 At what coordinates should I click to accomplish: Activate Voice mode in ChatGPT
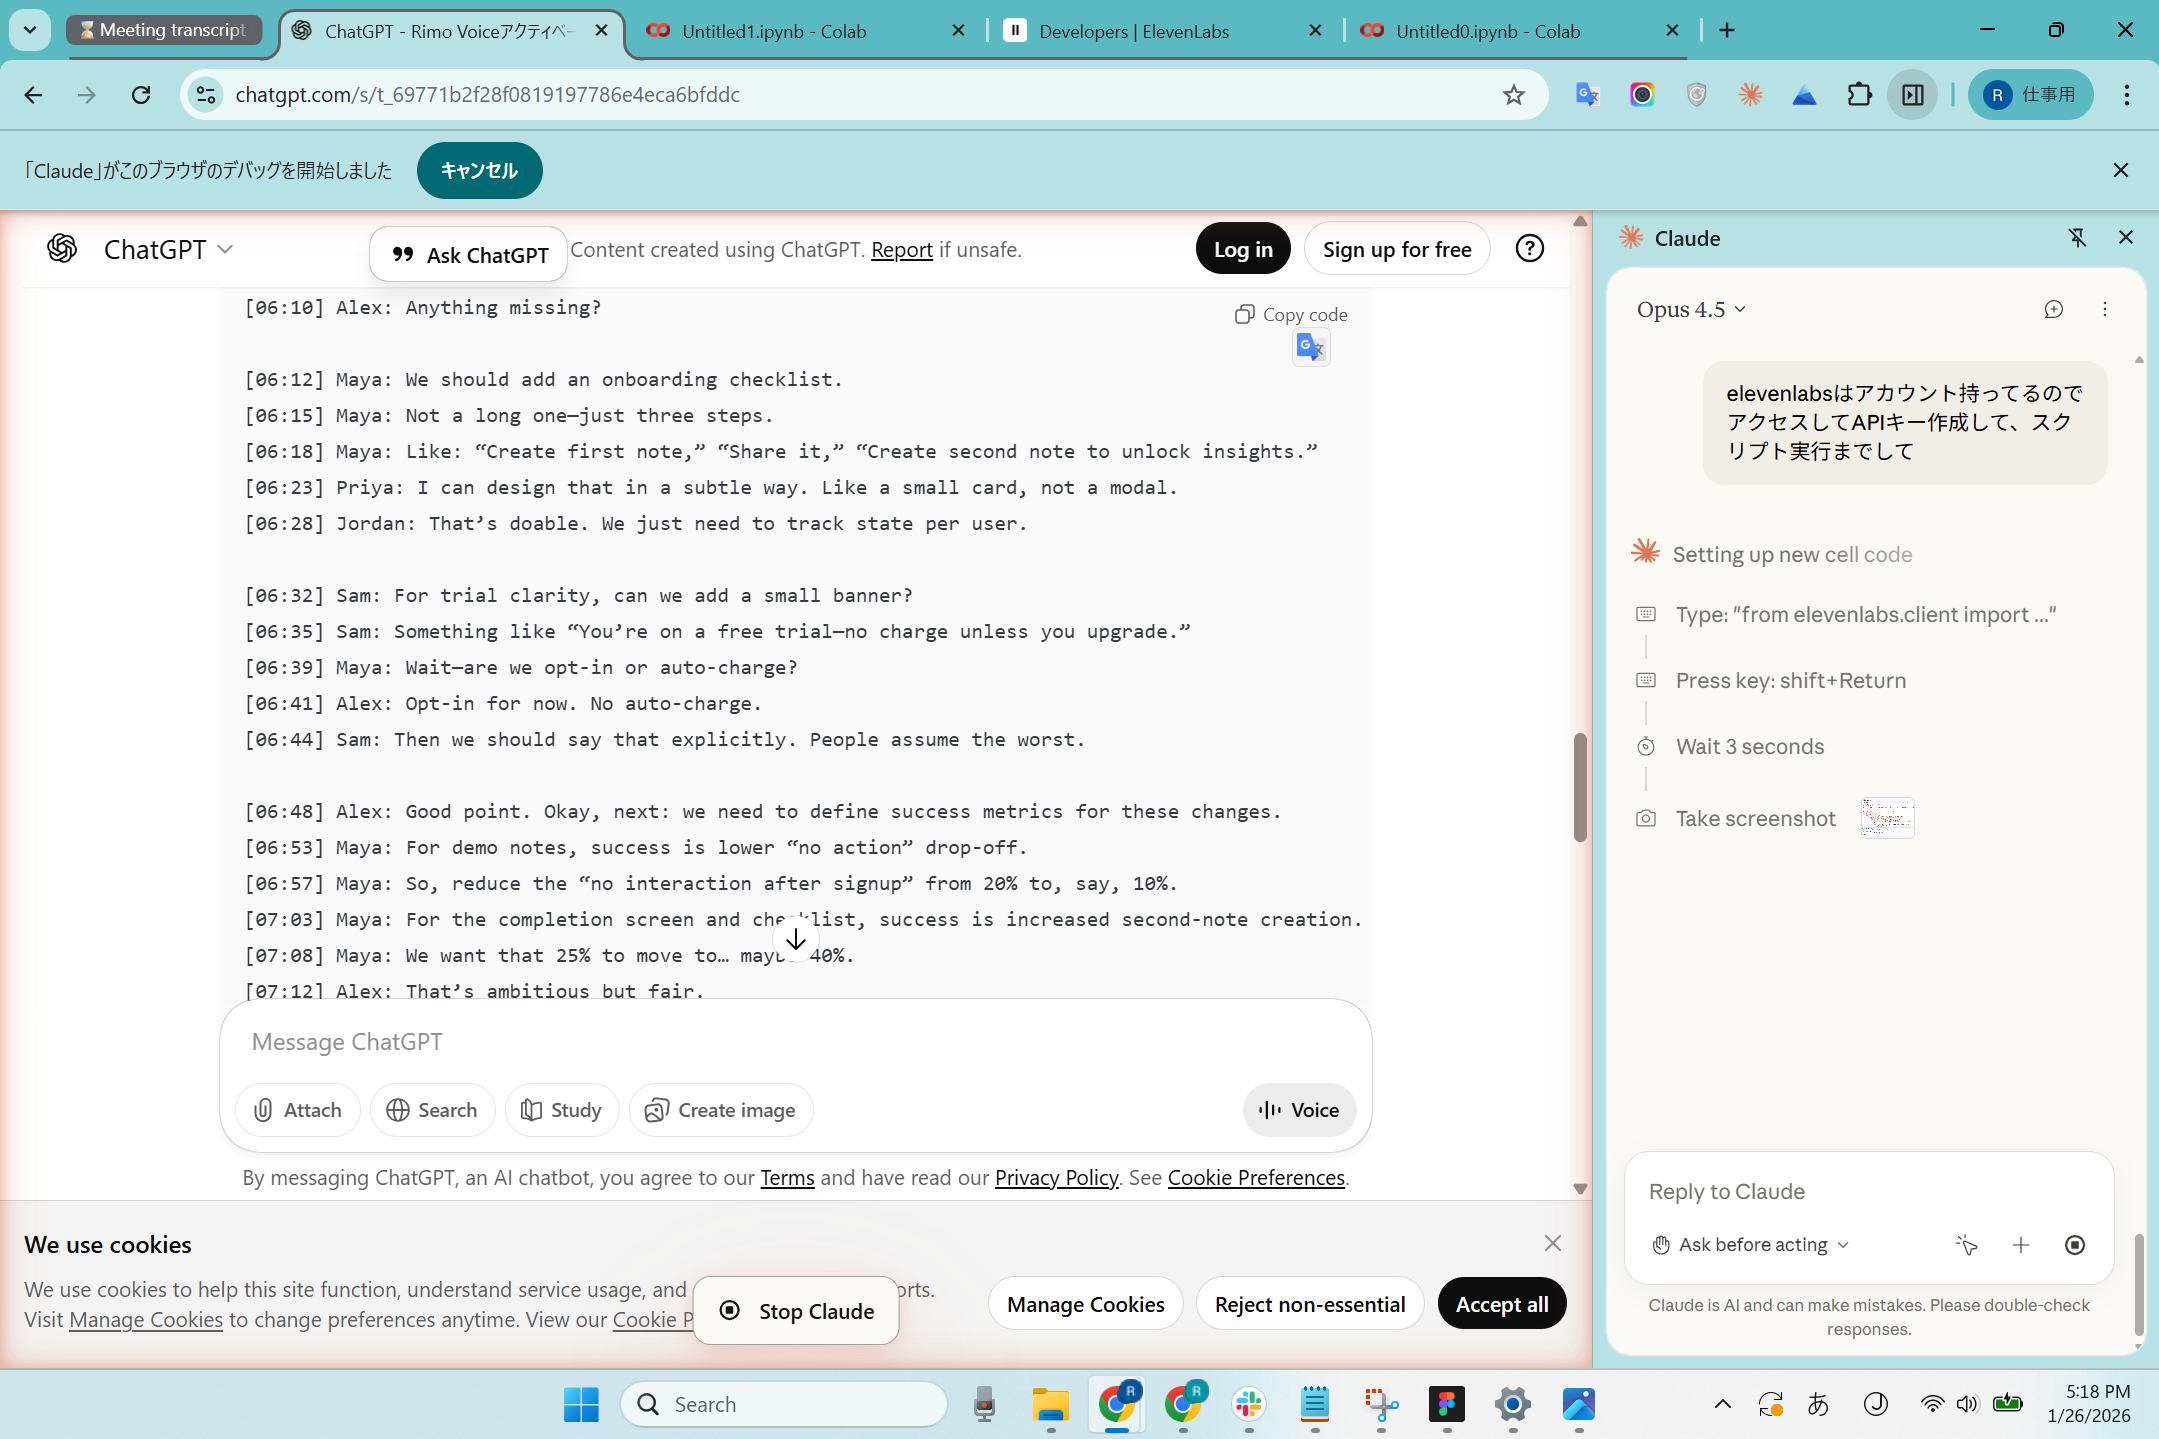pos(1298,1110)
